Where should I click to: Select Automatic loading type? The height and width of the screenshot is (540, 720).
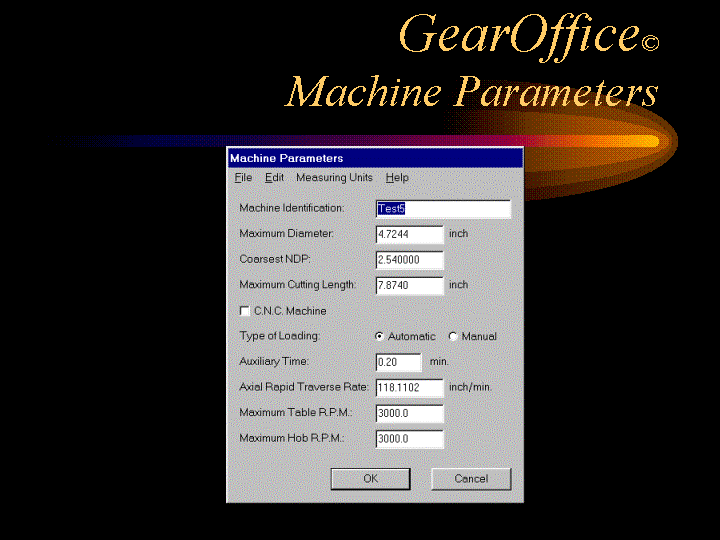tap(379, 337)
